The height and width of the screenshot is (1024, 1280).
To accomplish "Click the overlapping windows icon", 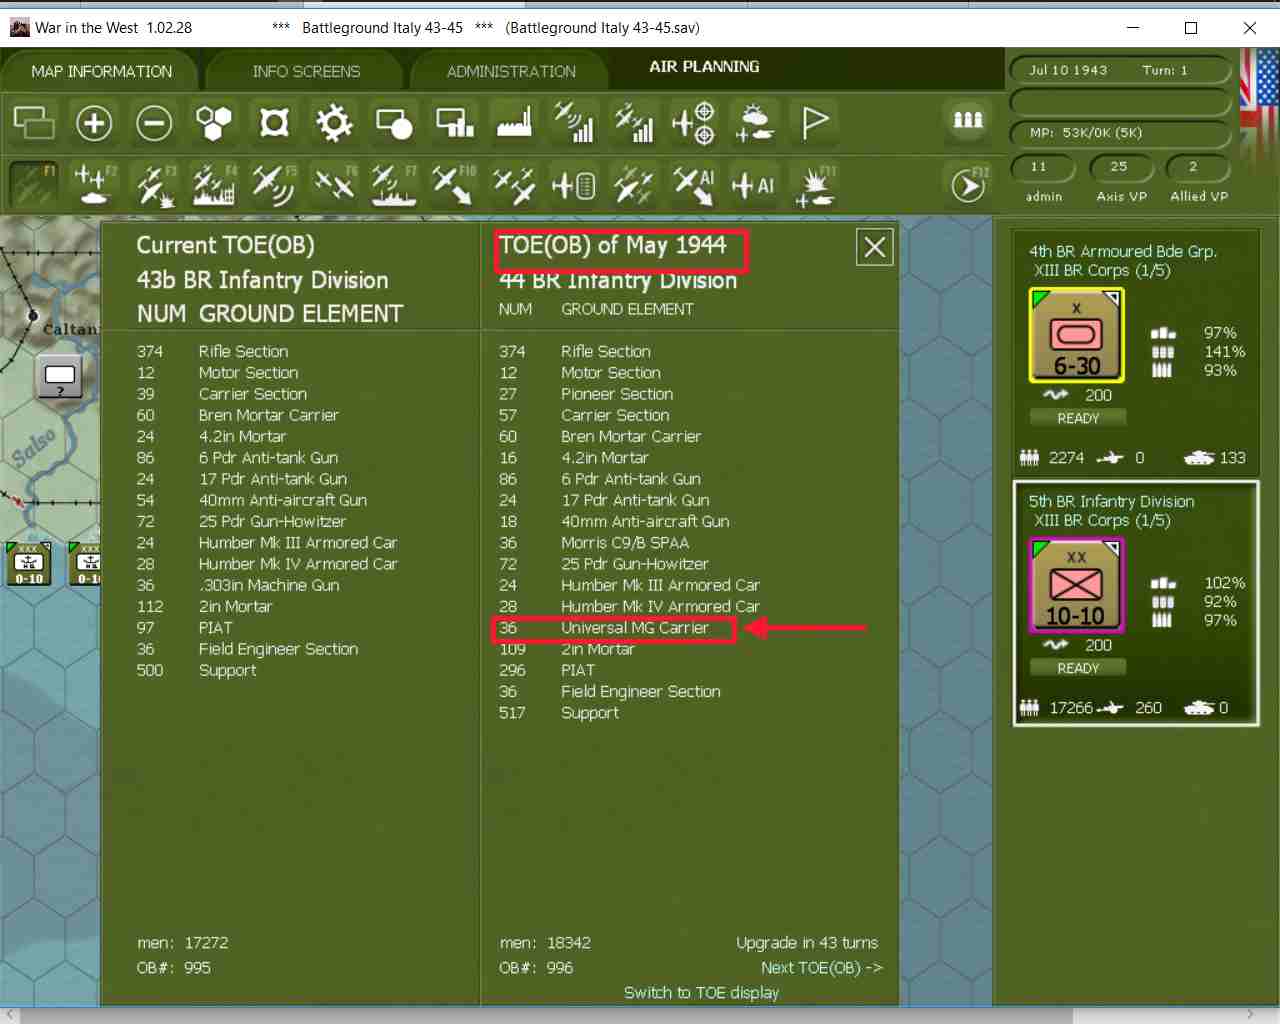I will tap(34, 123).
